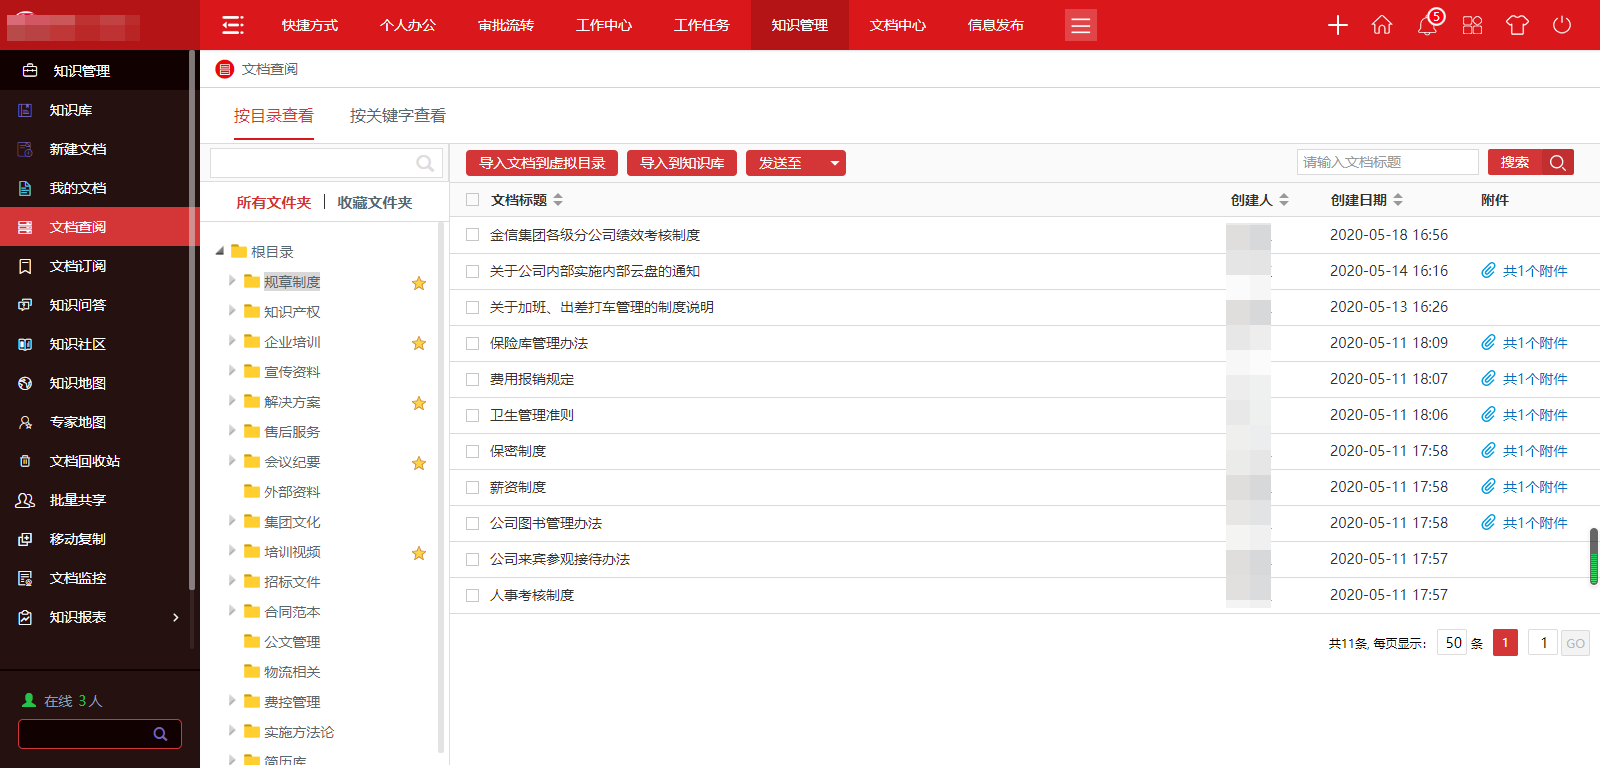This screenshot has height=768, width=1600.
Task: Check 薪资制度 row
Action: tap(473, 487)
